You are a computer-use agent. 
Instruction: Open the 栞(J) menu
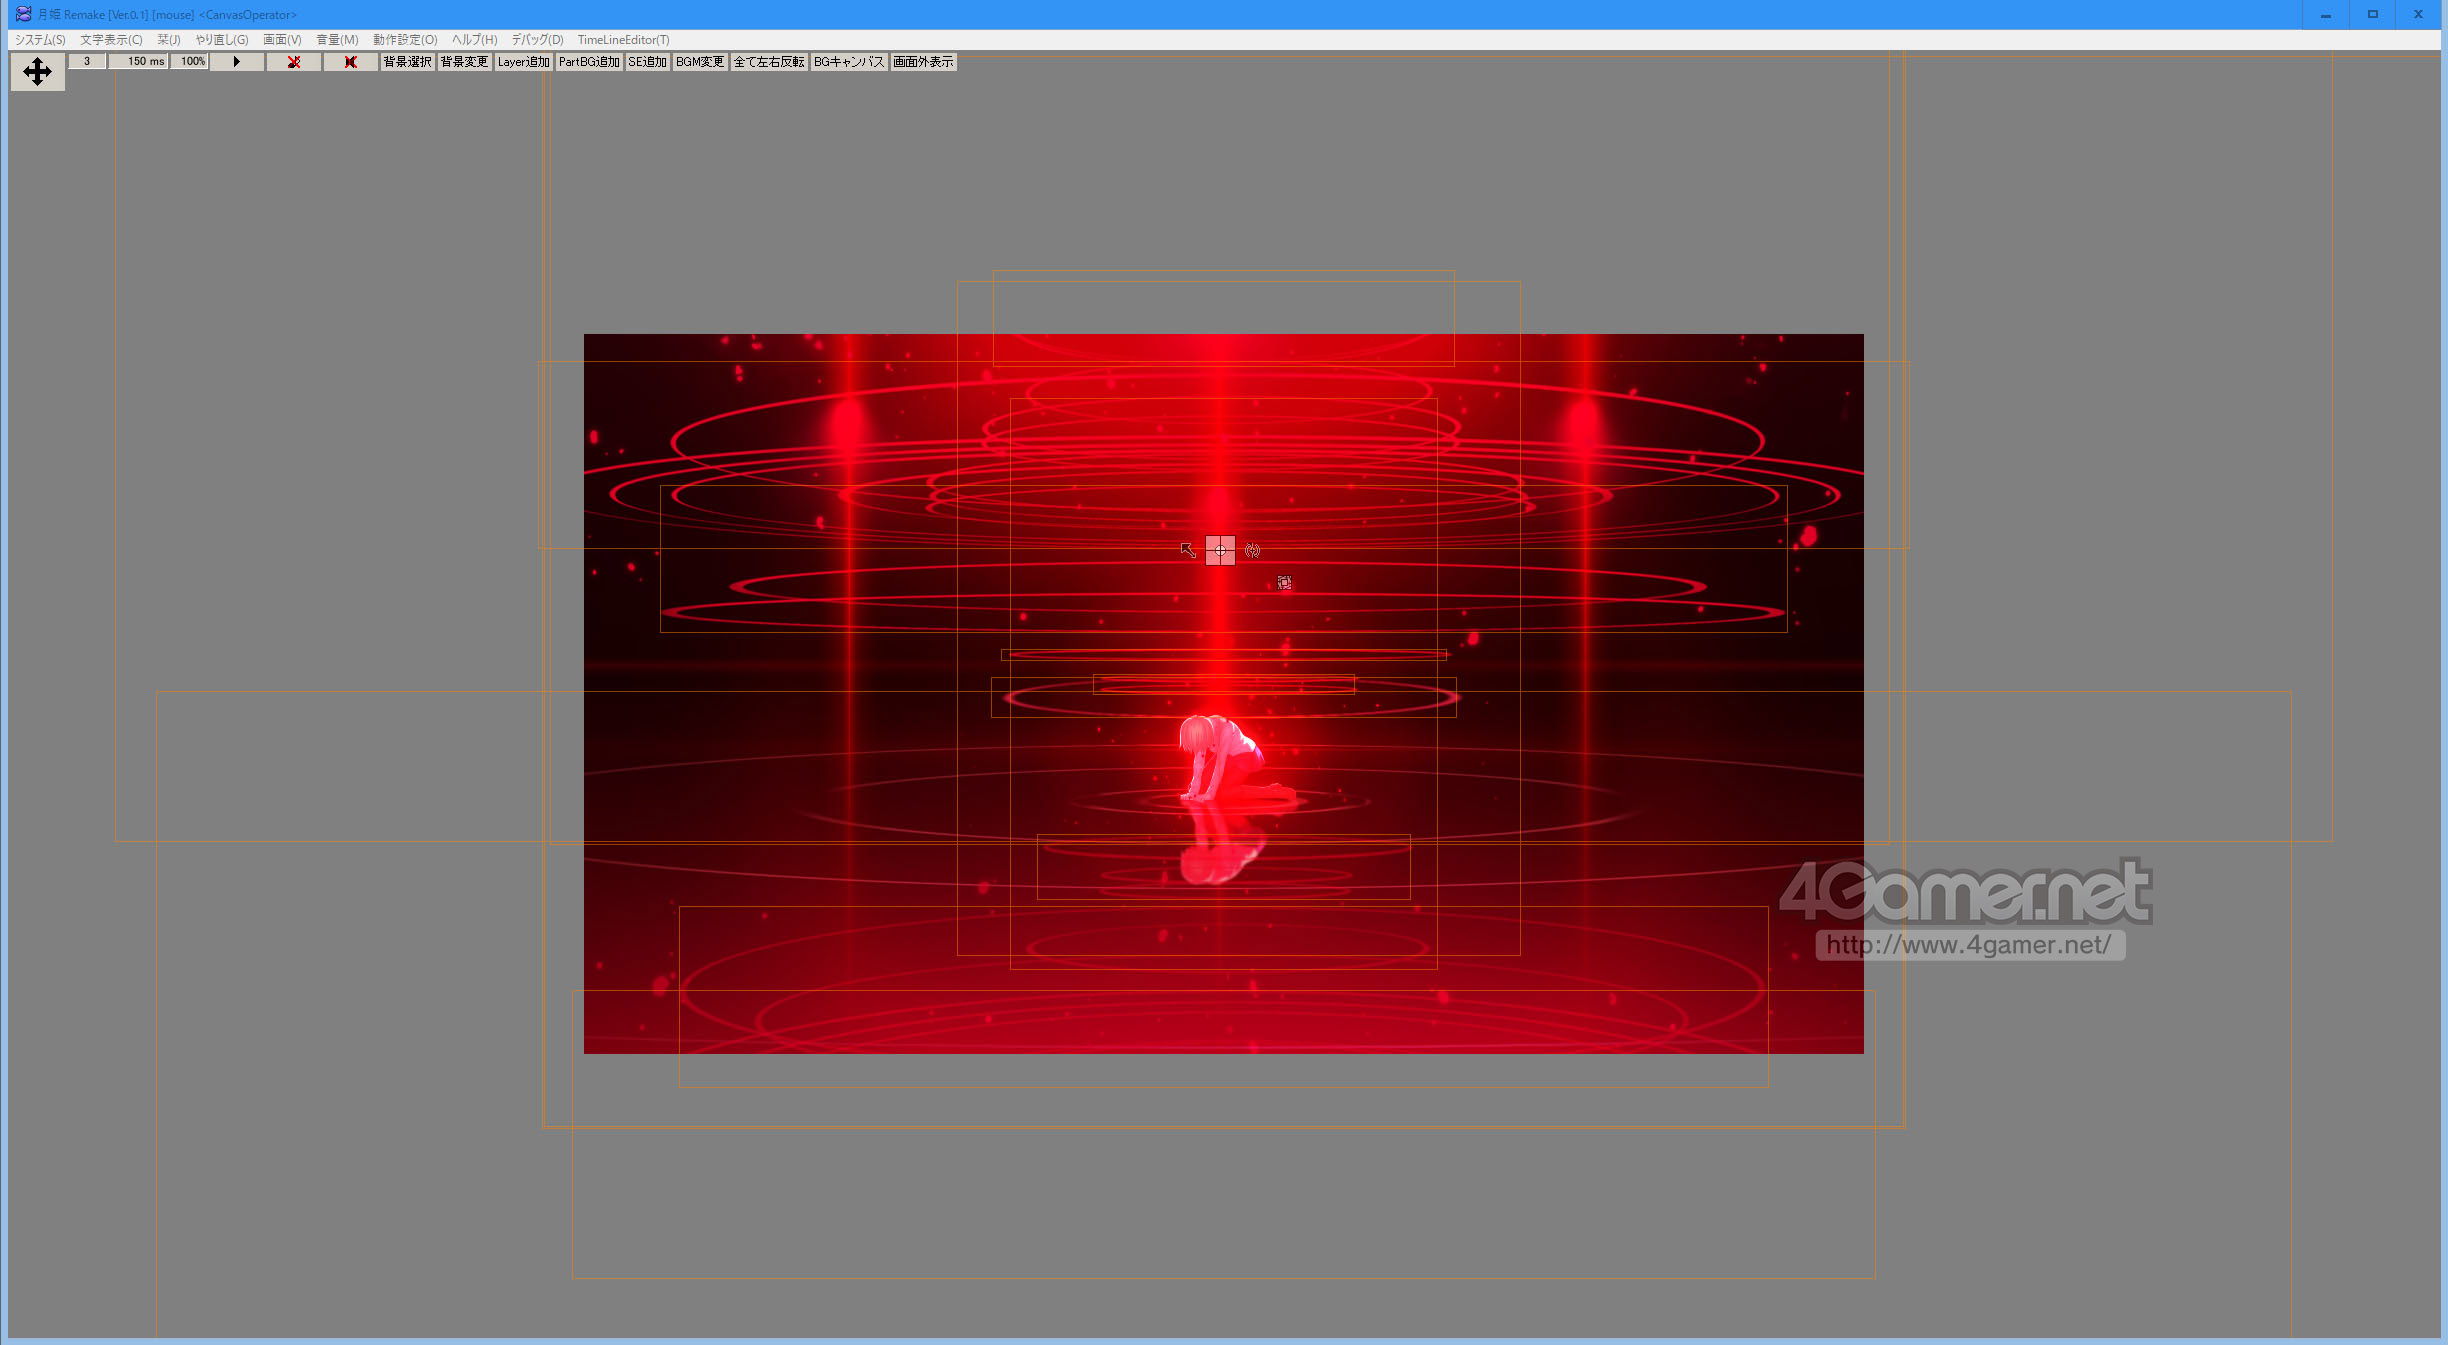169,40
